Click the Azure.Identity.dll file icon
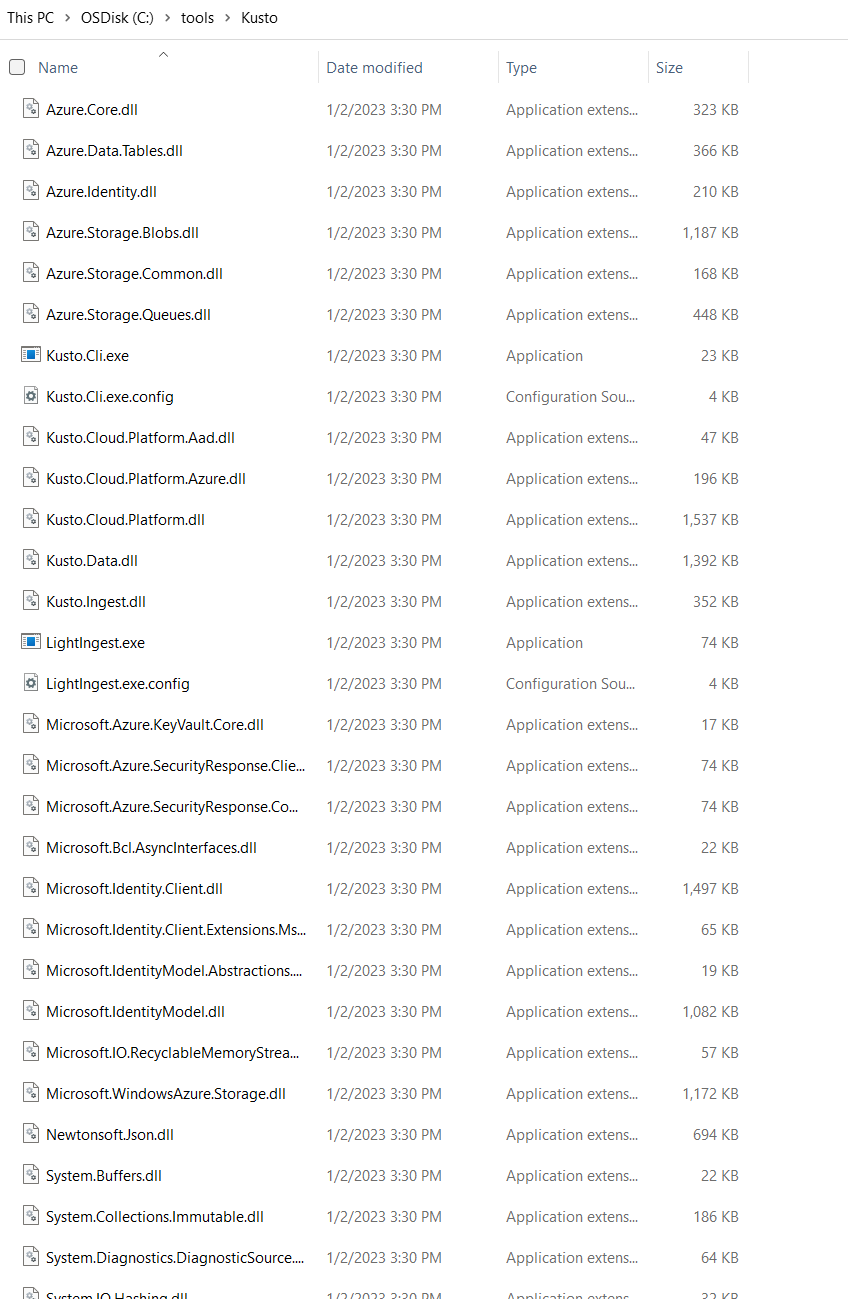 point(30,191)
